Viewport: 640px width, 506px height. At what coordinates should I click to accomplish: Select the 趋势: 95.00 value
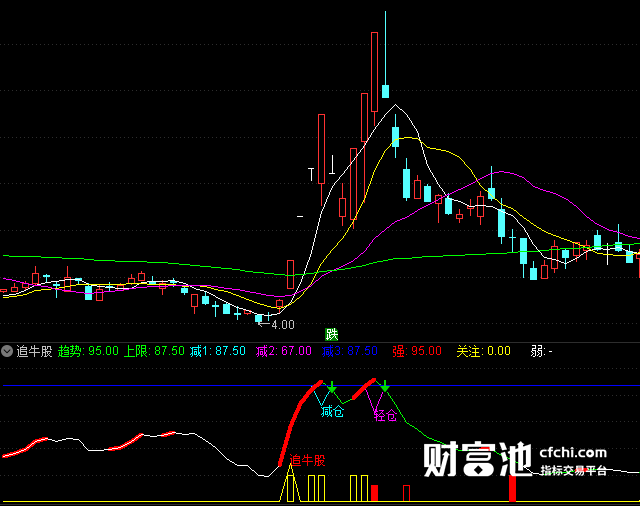pyautogui.click(x=88, y=351)
